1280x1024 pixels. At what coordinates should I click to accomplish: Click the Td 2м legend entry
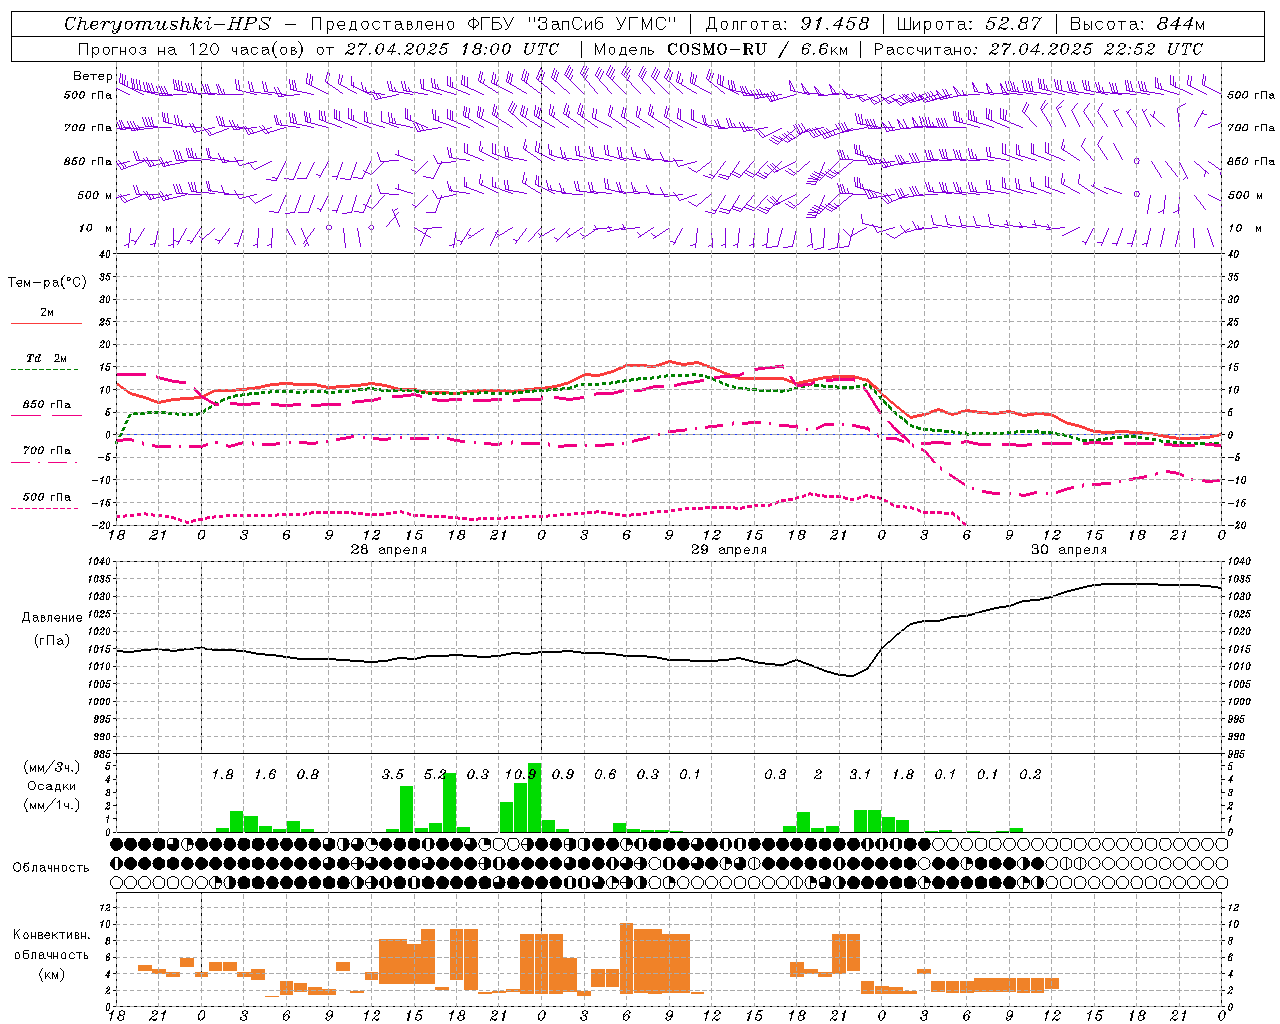47,358
